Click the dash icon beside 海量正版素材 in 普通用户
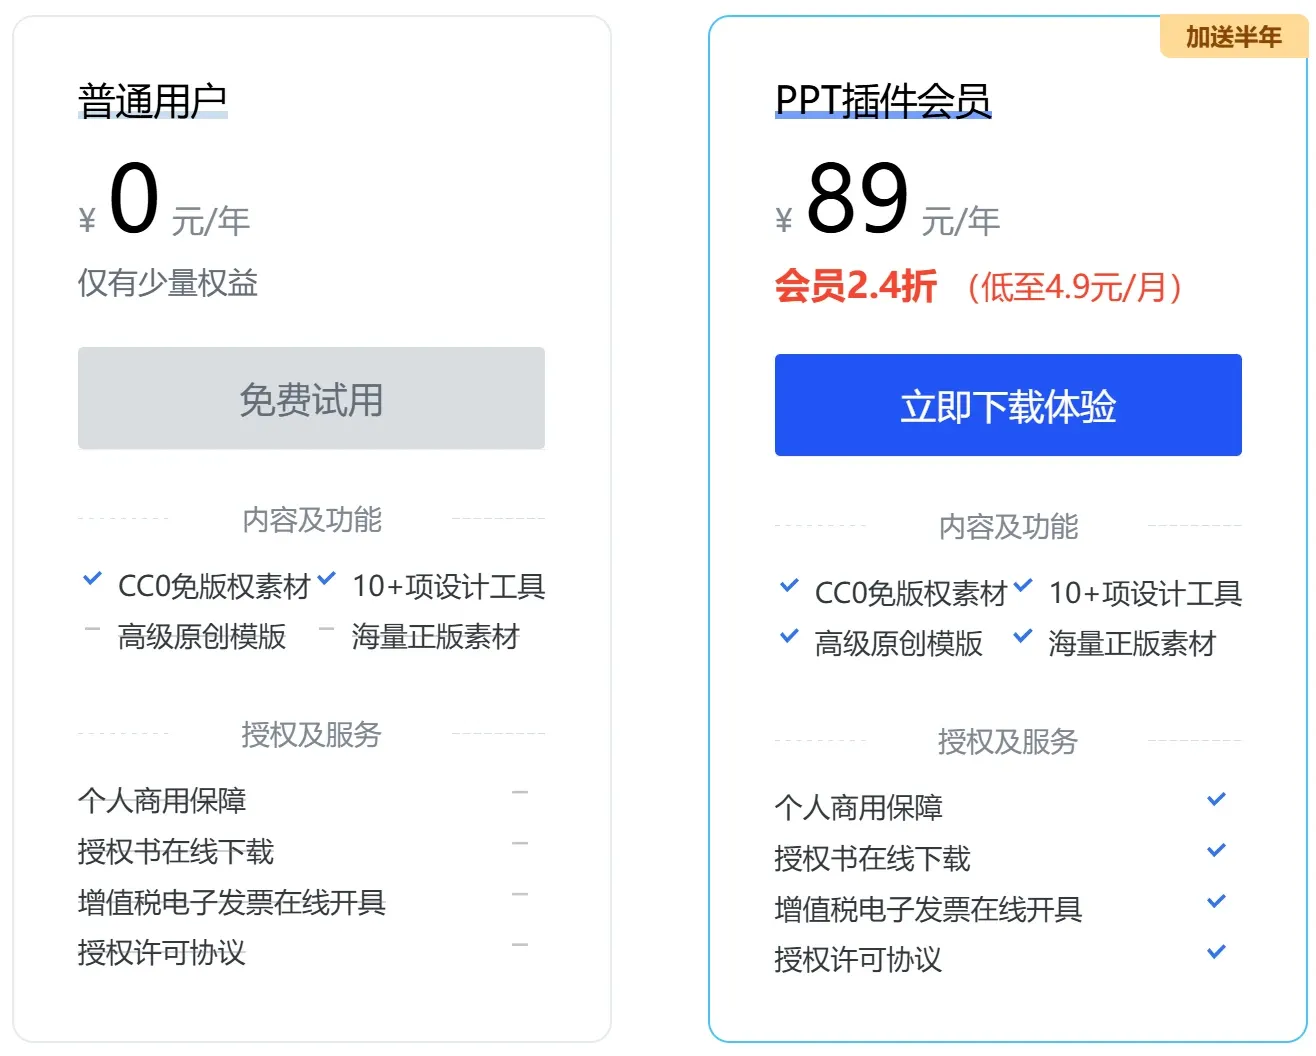Viewport: 1316px width, 1056px height. [324, 630]
